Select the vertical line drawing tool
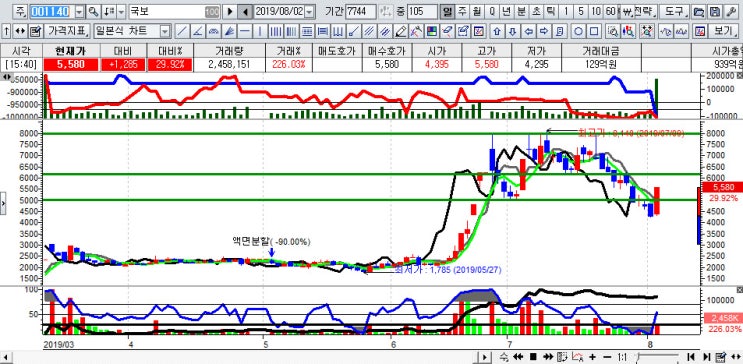 point(260,32)
